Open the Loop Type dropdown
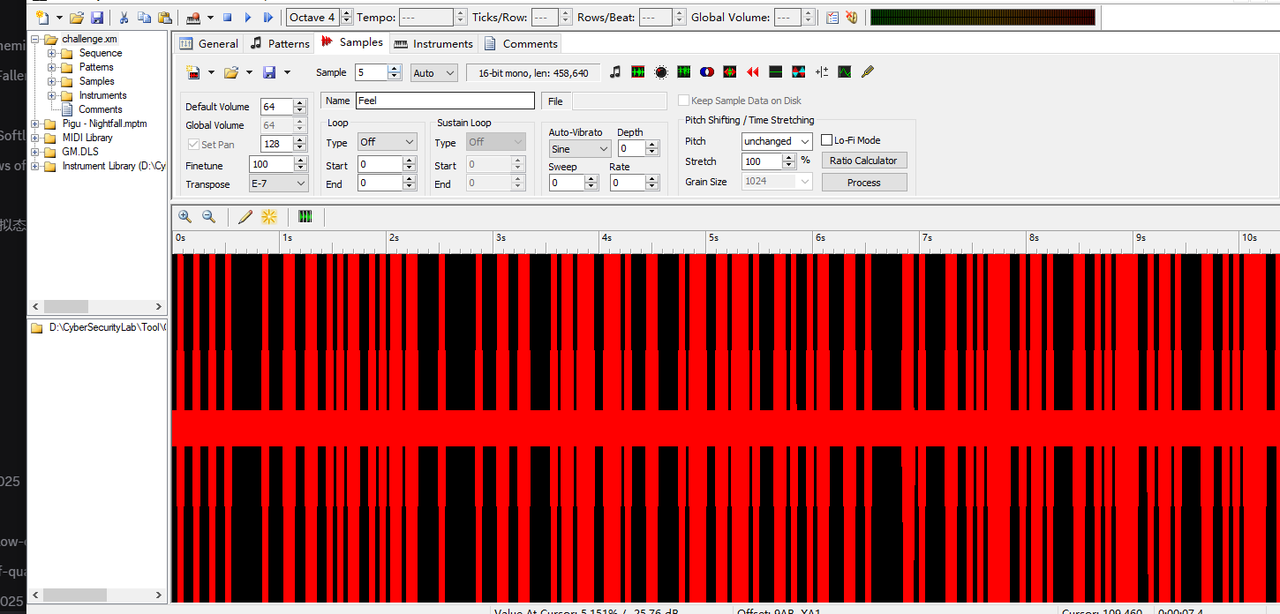1280x614 pixels. [387, 141]
